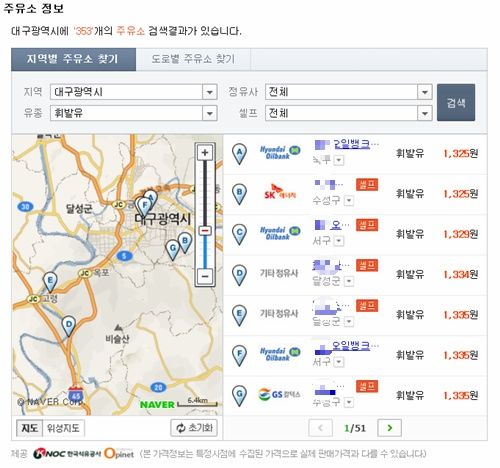
Task: Open the station name link in row C
Action: click(x=332, y=225)
